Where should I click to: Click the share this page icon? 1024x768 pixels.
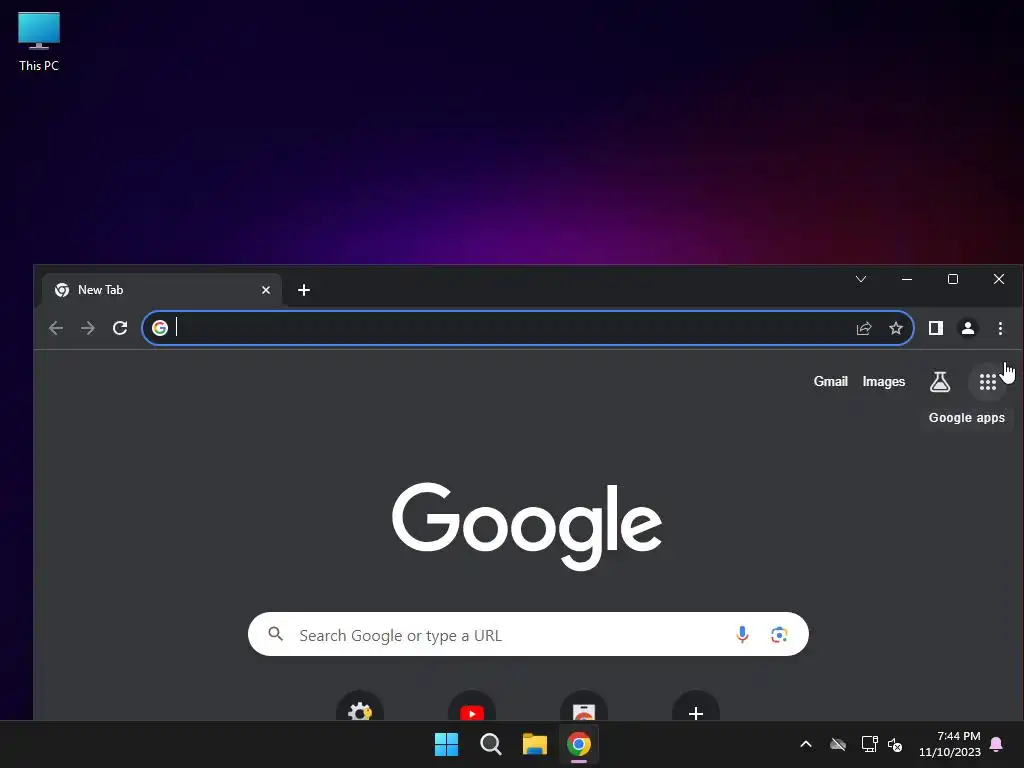pyautogui.click(x=864, y=328)
